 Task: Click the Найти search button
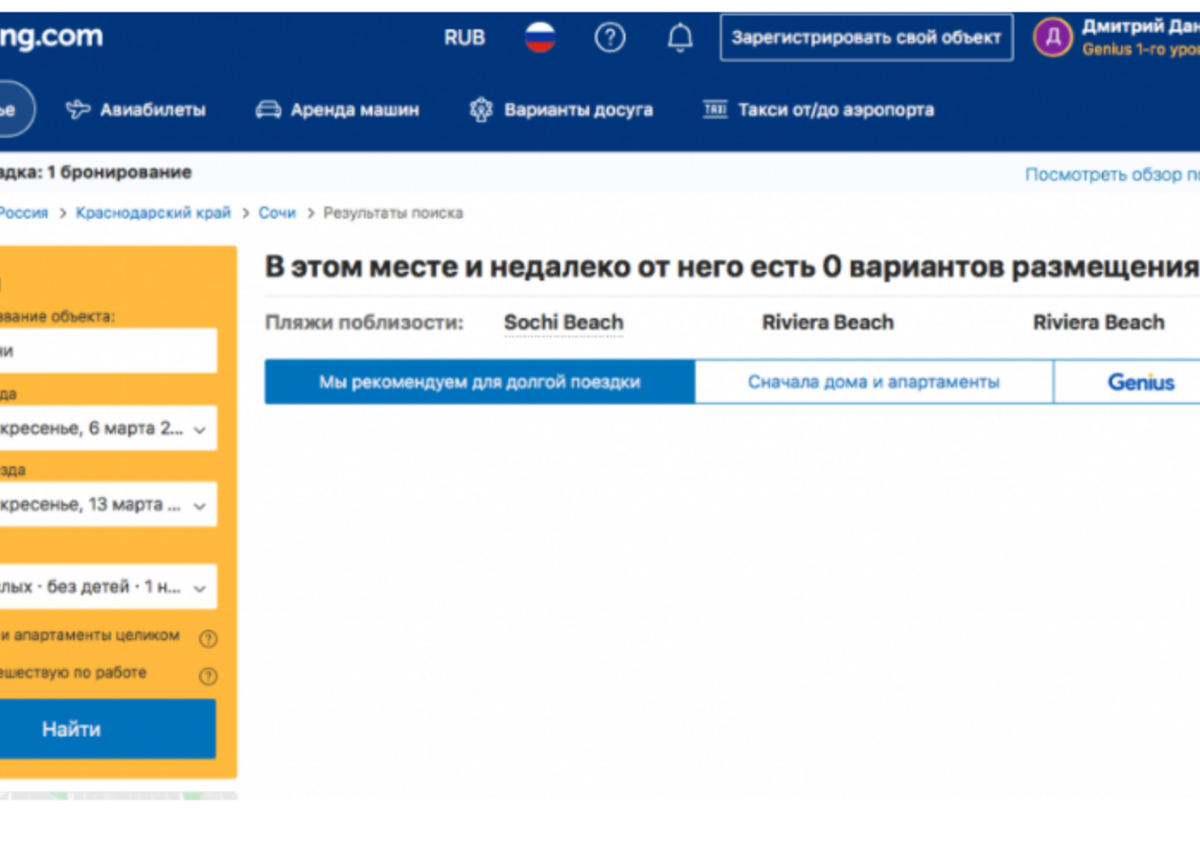click(106, 729)
